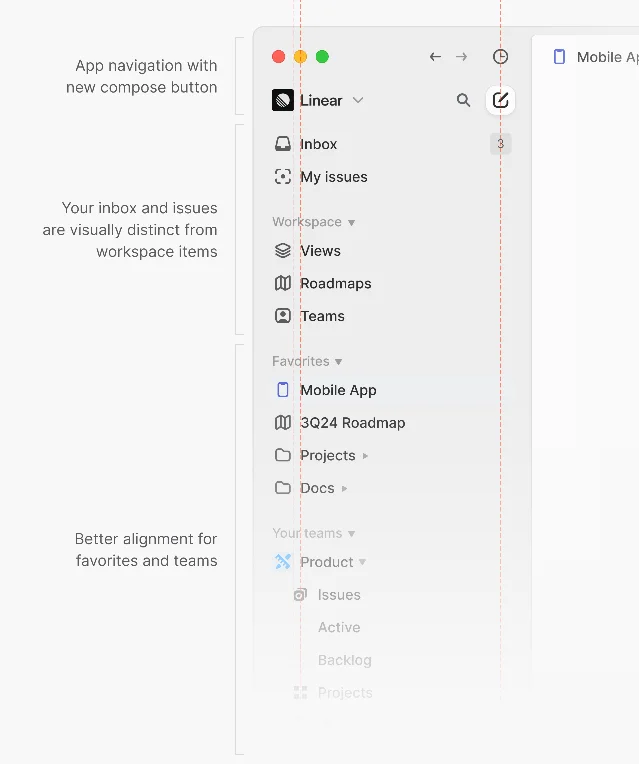Click the Linear workspace name

point(321,100)
